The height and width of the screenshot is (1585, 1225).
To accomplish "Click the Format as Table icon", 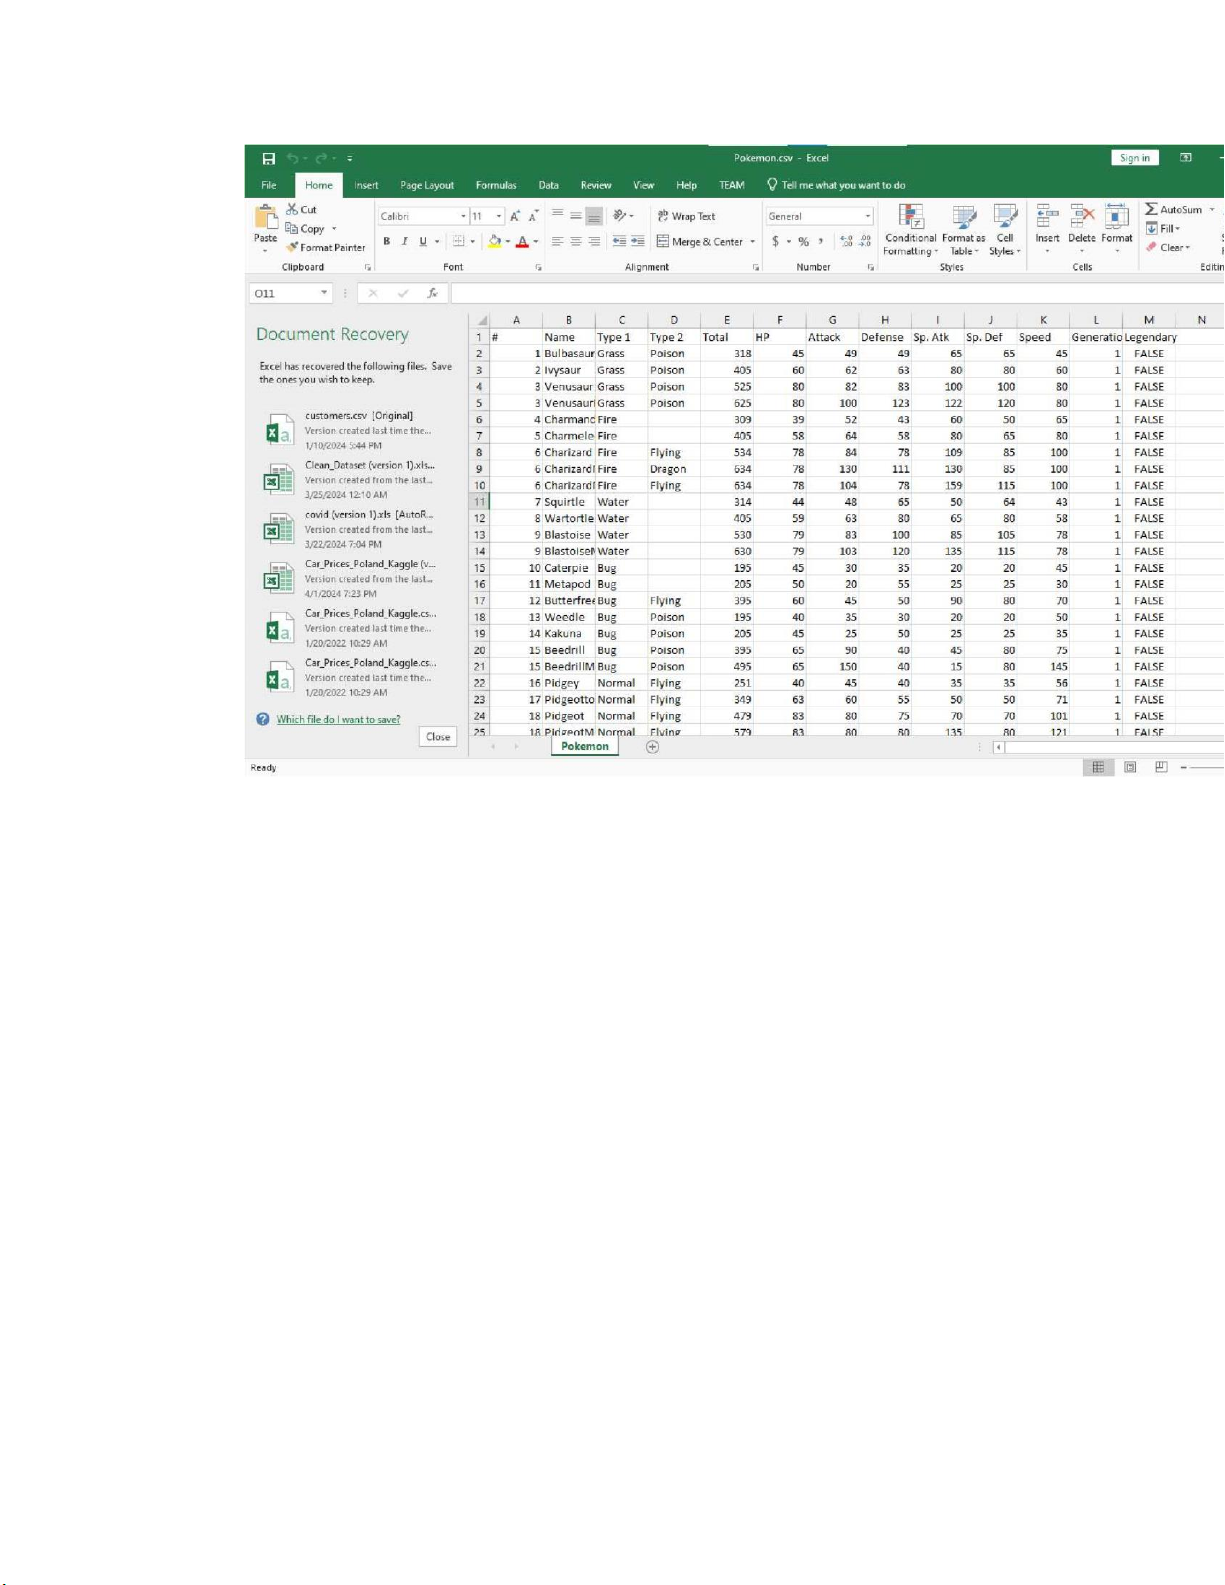I will point(963,217).
